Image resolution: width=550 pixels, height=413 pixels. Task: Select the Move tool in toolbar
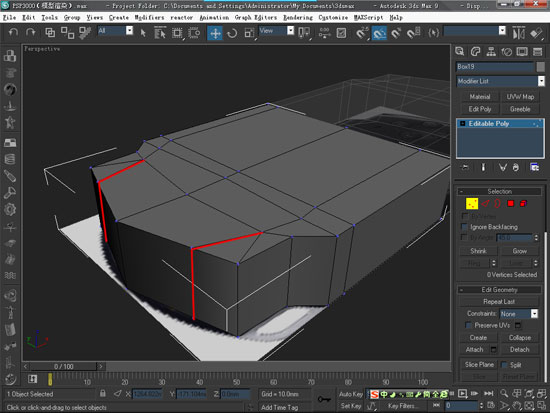point(215,33)
